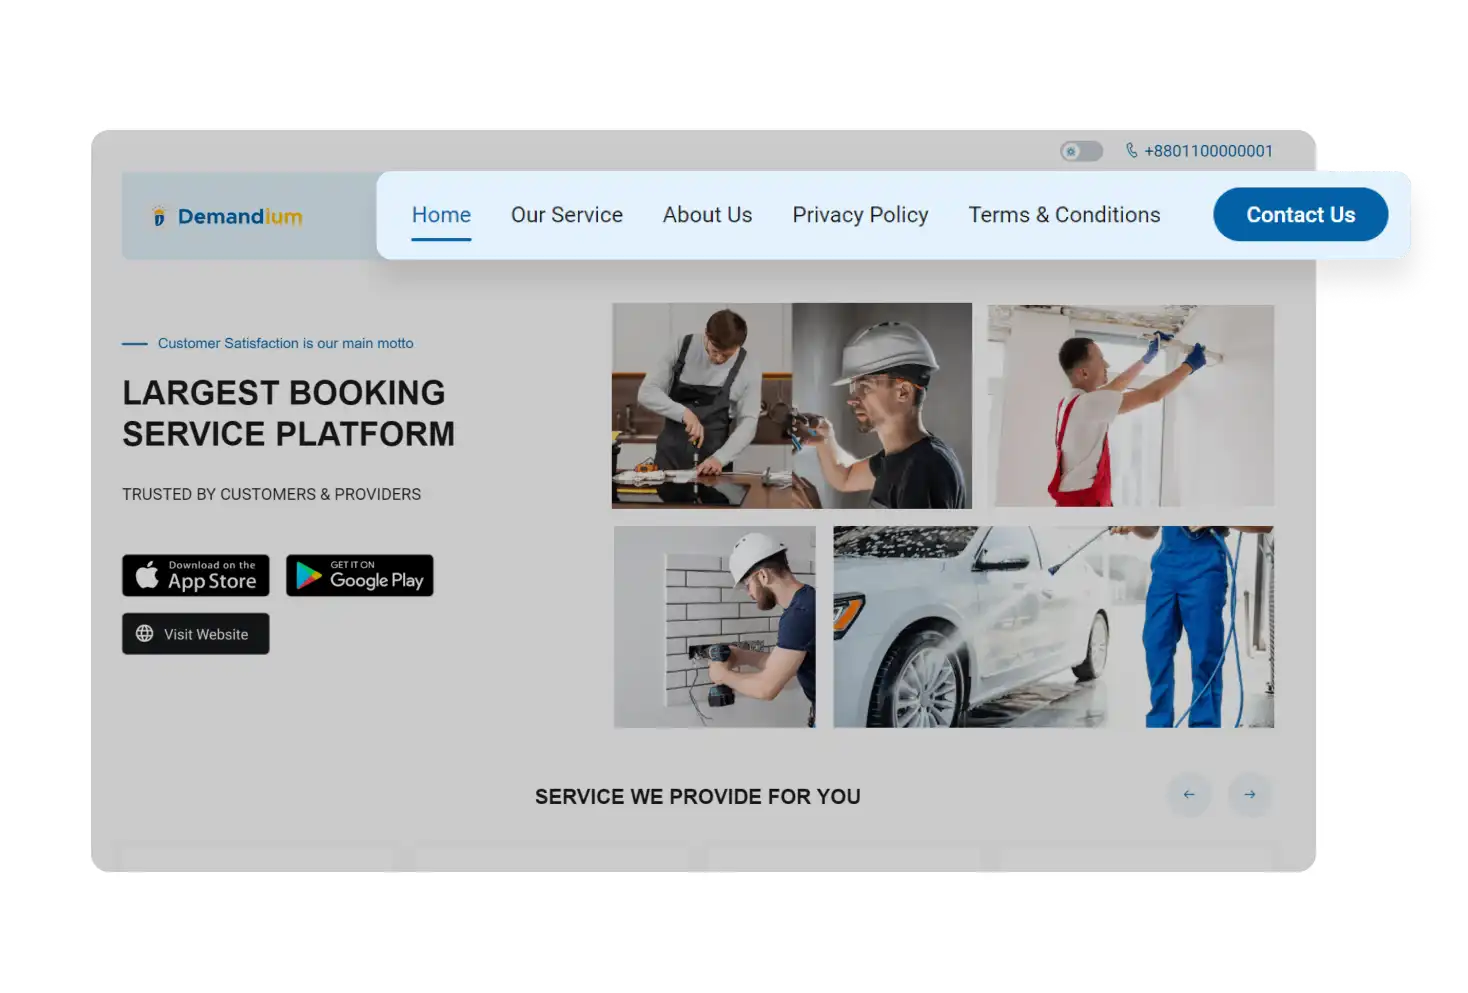
Task: Click the Apple logo in App Store badge
Action: (147, 575)
